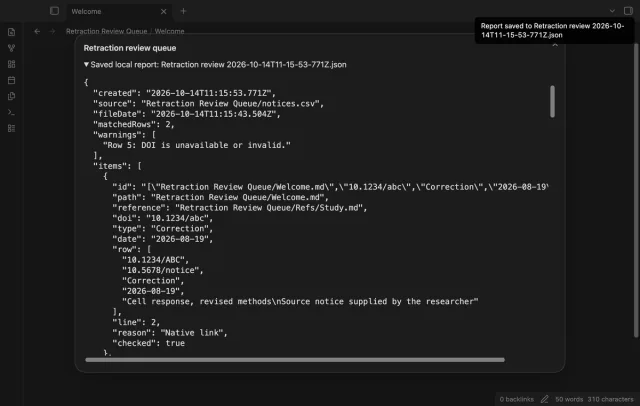Image resolution: width=640 pixels, height=406 pixels.
Task: Toggle the right sidebar icon
Action: click(628, 11)
